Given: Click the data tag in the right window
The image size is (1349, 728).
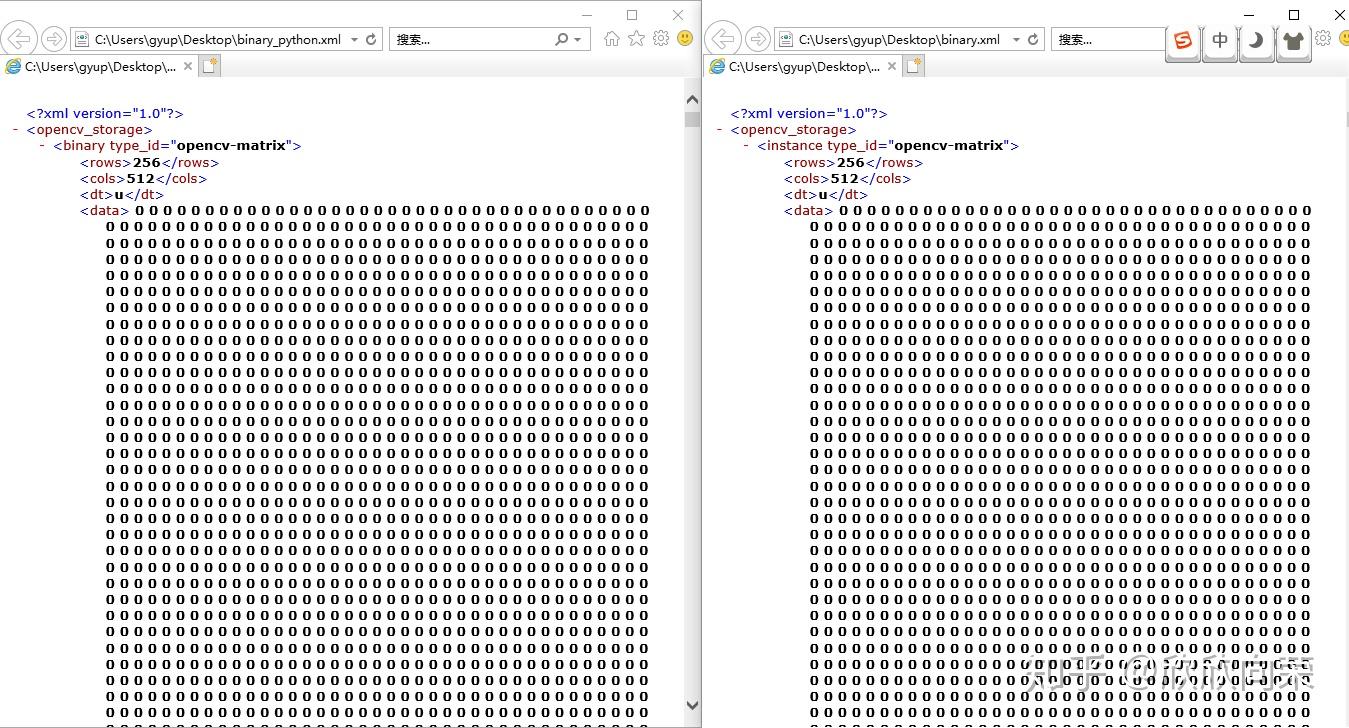Looking at the screenshot, I should click(809, 211).
